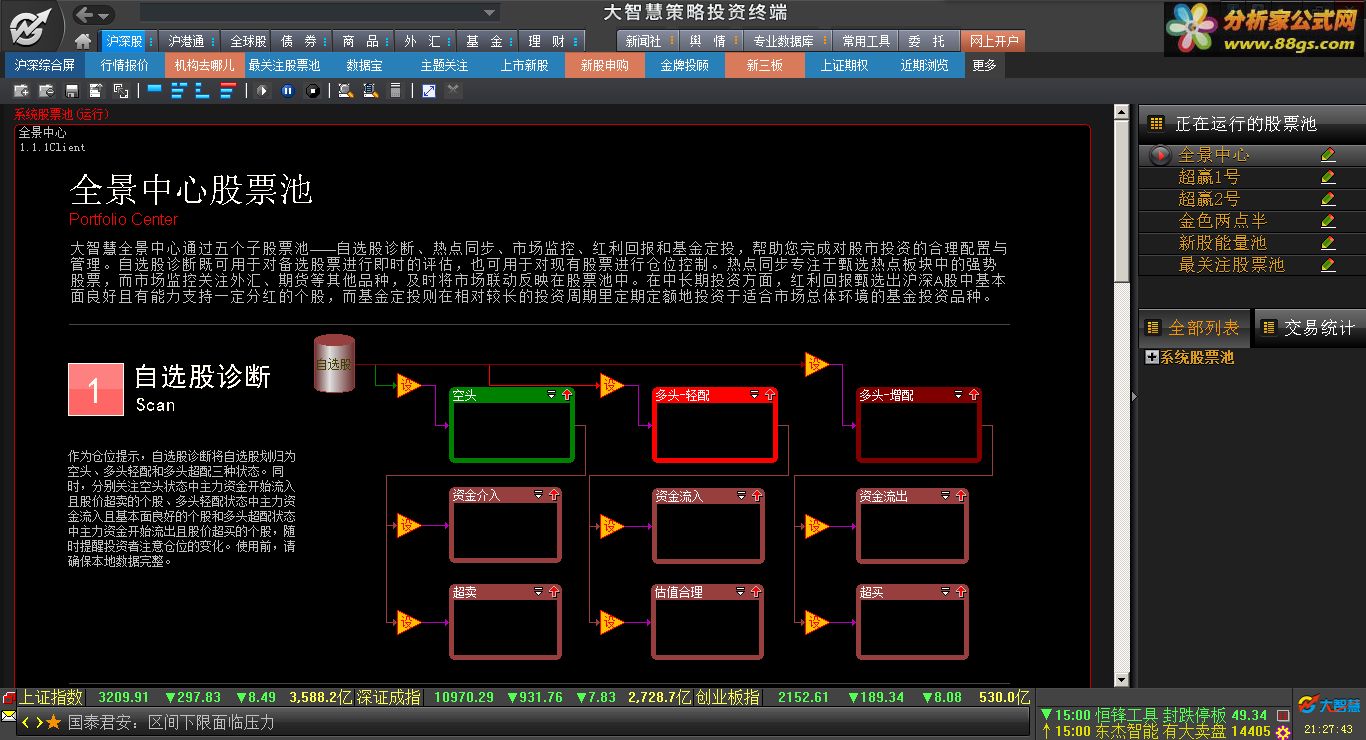Screen dimensions: 1366x740
Task: Click the red play icon beside 全景中心
Action: [x=1160, y=155]
